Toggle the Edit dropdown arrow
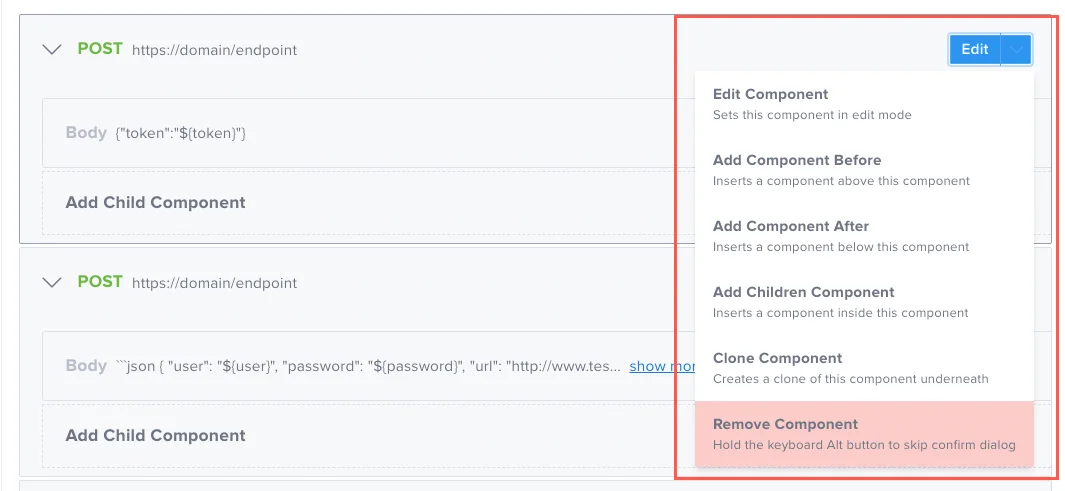The image size is (1065, 491). click(1016, 50)
